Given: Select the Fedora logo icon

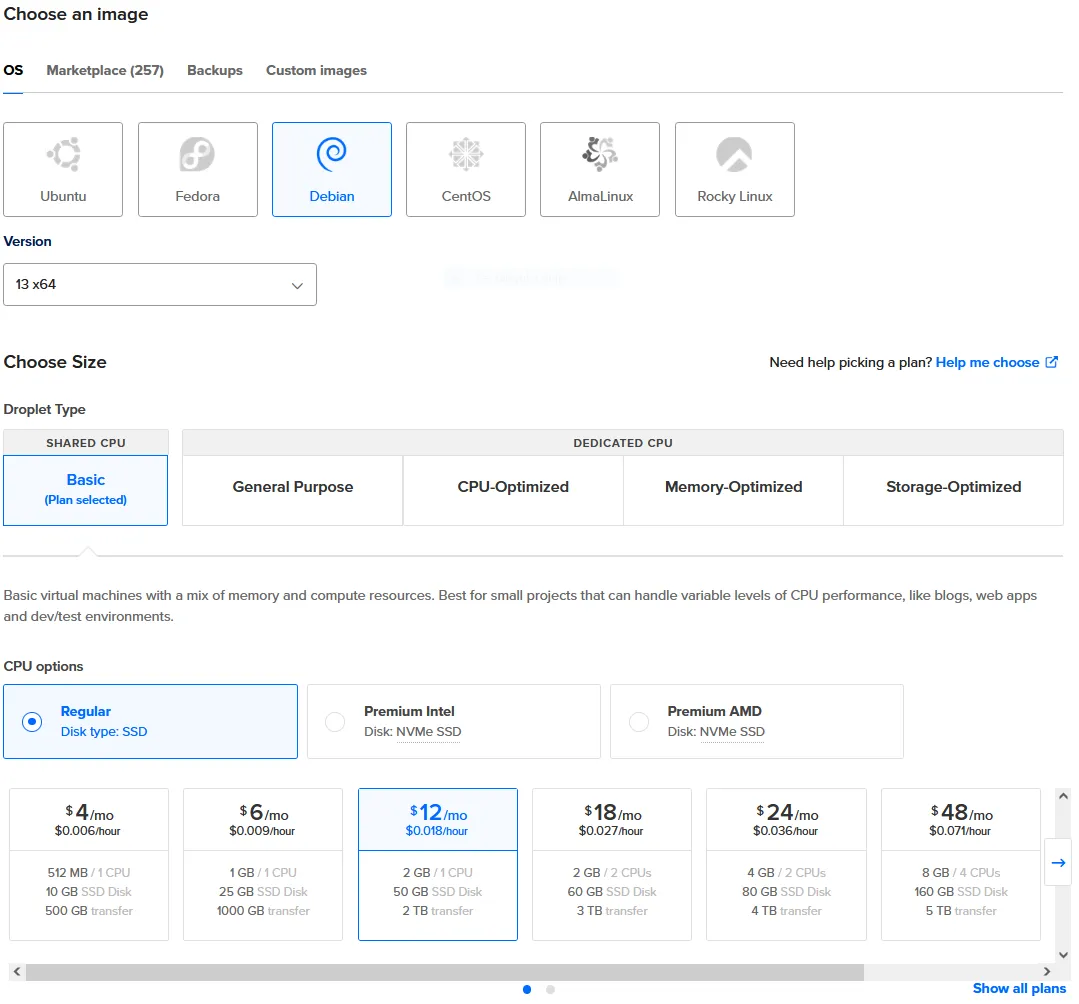Looking at the screenshot, I should pyautogui.click(x=197, y=154).
